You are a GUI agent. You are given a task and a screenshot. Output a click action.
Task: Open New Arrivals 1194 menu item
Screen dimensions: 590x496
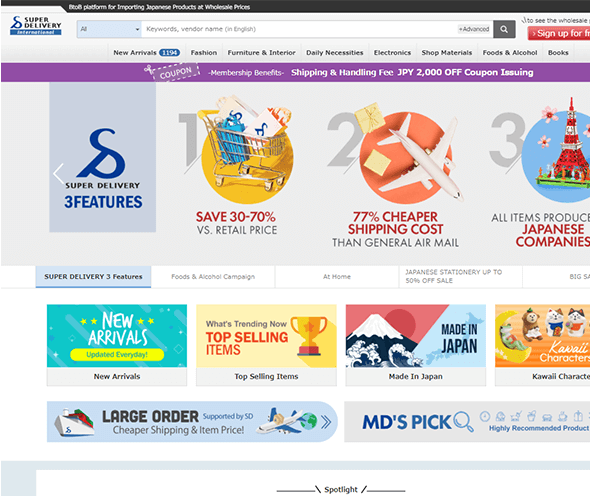tap(147, 53)
